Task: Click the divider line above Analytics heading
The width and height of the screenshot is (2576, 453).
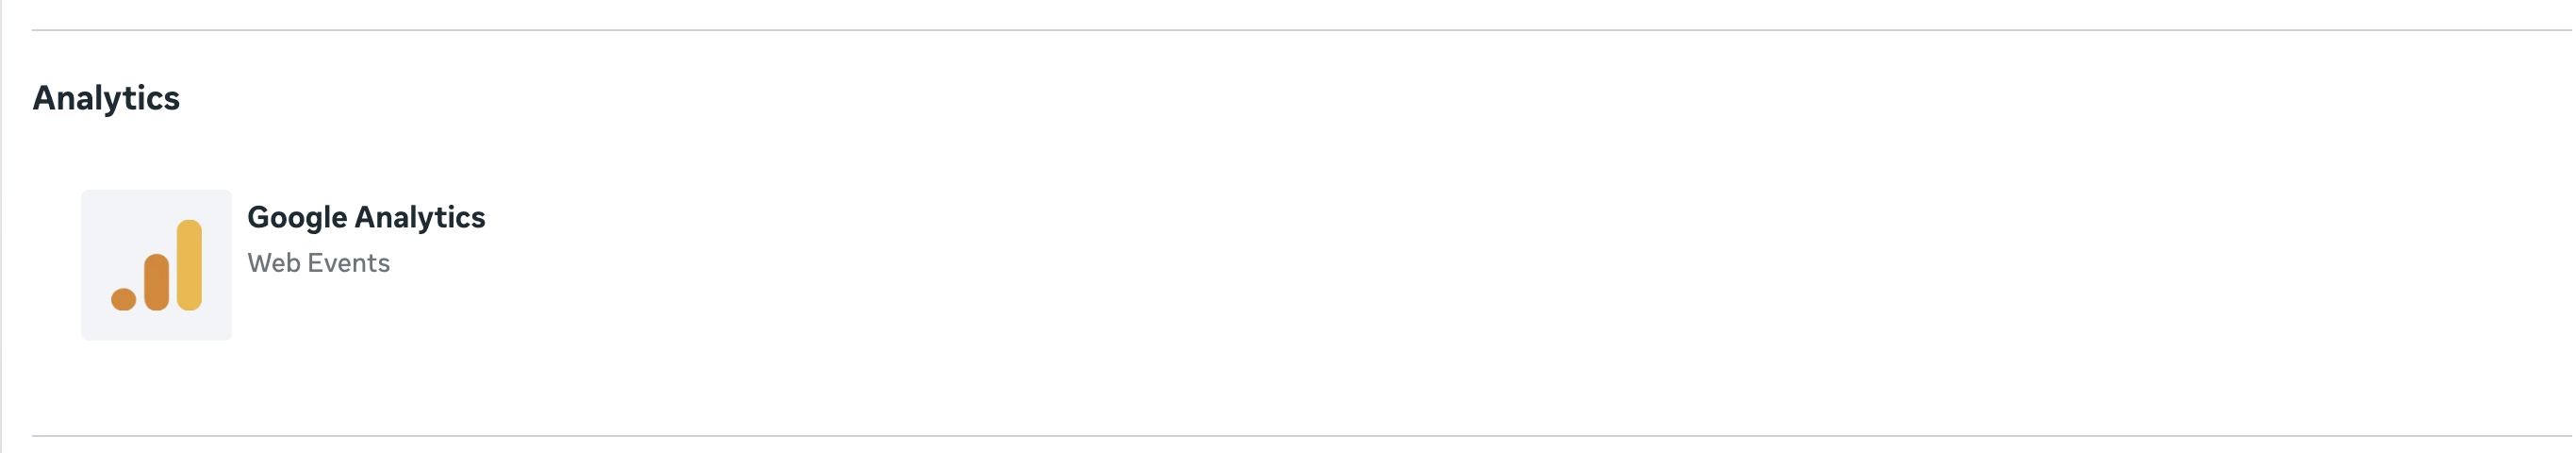Action: (x=1302, y=30)
